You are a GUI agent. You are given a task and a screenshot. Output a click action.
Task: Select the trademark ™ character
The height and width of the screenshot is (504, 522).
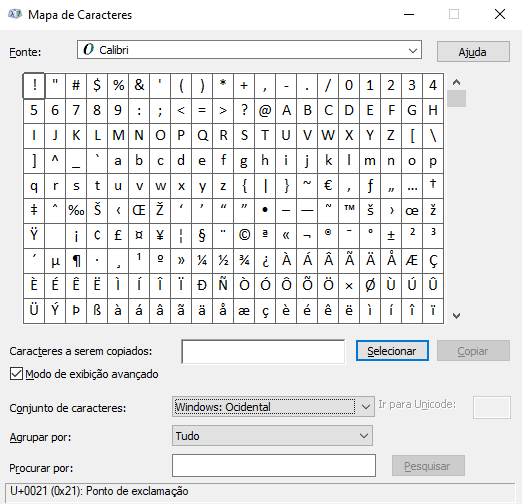(349, 211)
